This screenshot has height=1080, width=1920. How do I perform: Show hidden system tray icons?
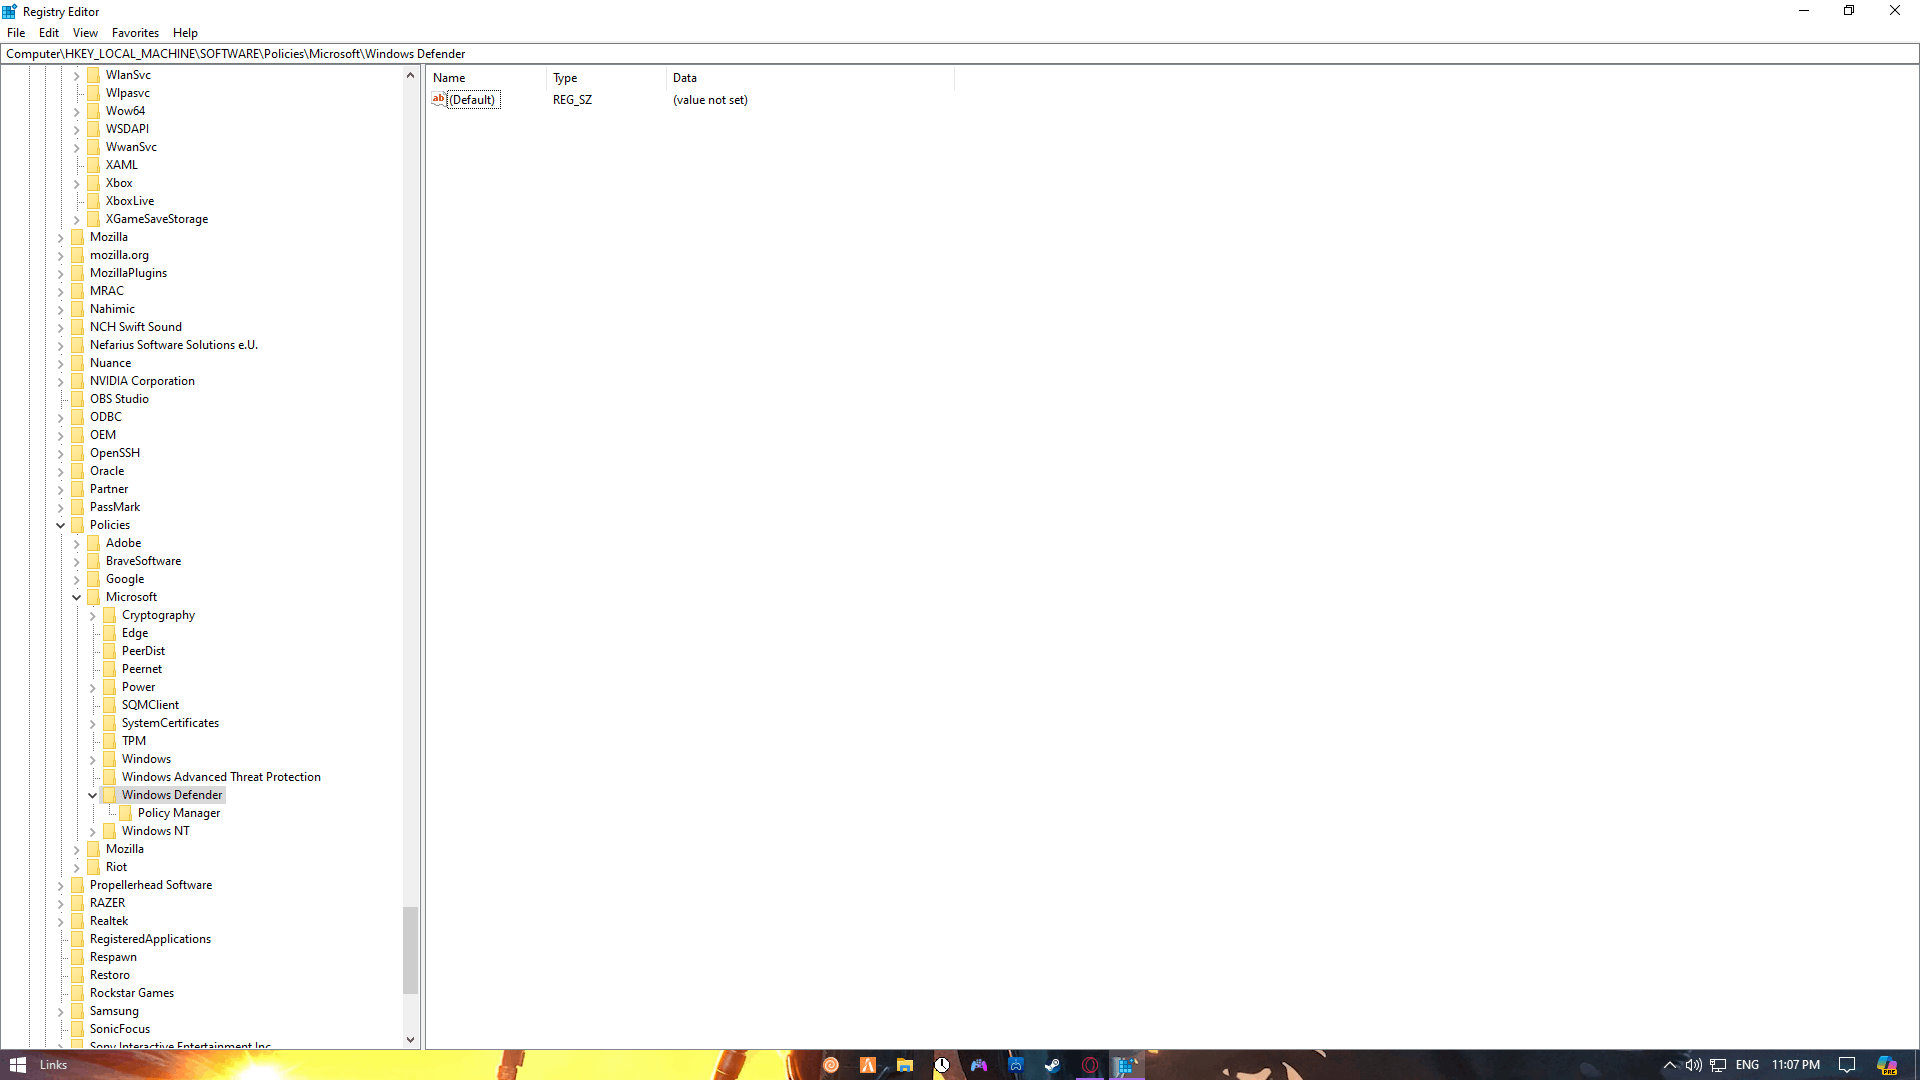tap(1669, 1065)
